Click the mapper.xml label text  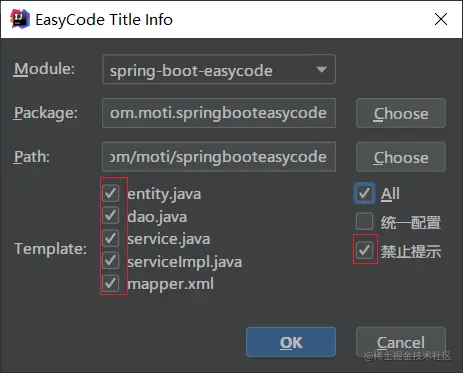(171, 284)
